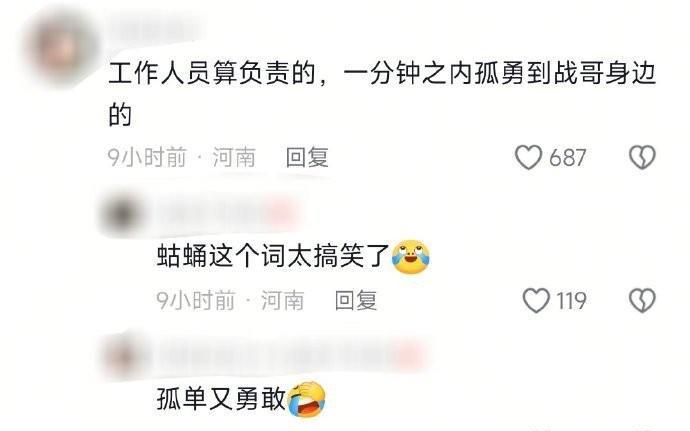Screen dimensions: 690x431
Task: Click 回复 under the 蛄蛹 reply
Action: [x=356, y=300]
